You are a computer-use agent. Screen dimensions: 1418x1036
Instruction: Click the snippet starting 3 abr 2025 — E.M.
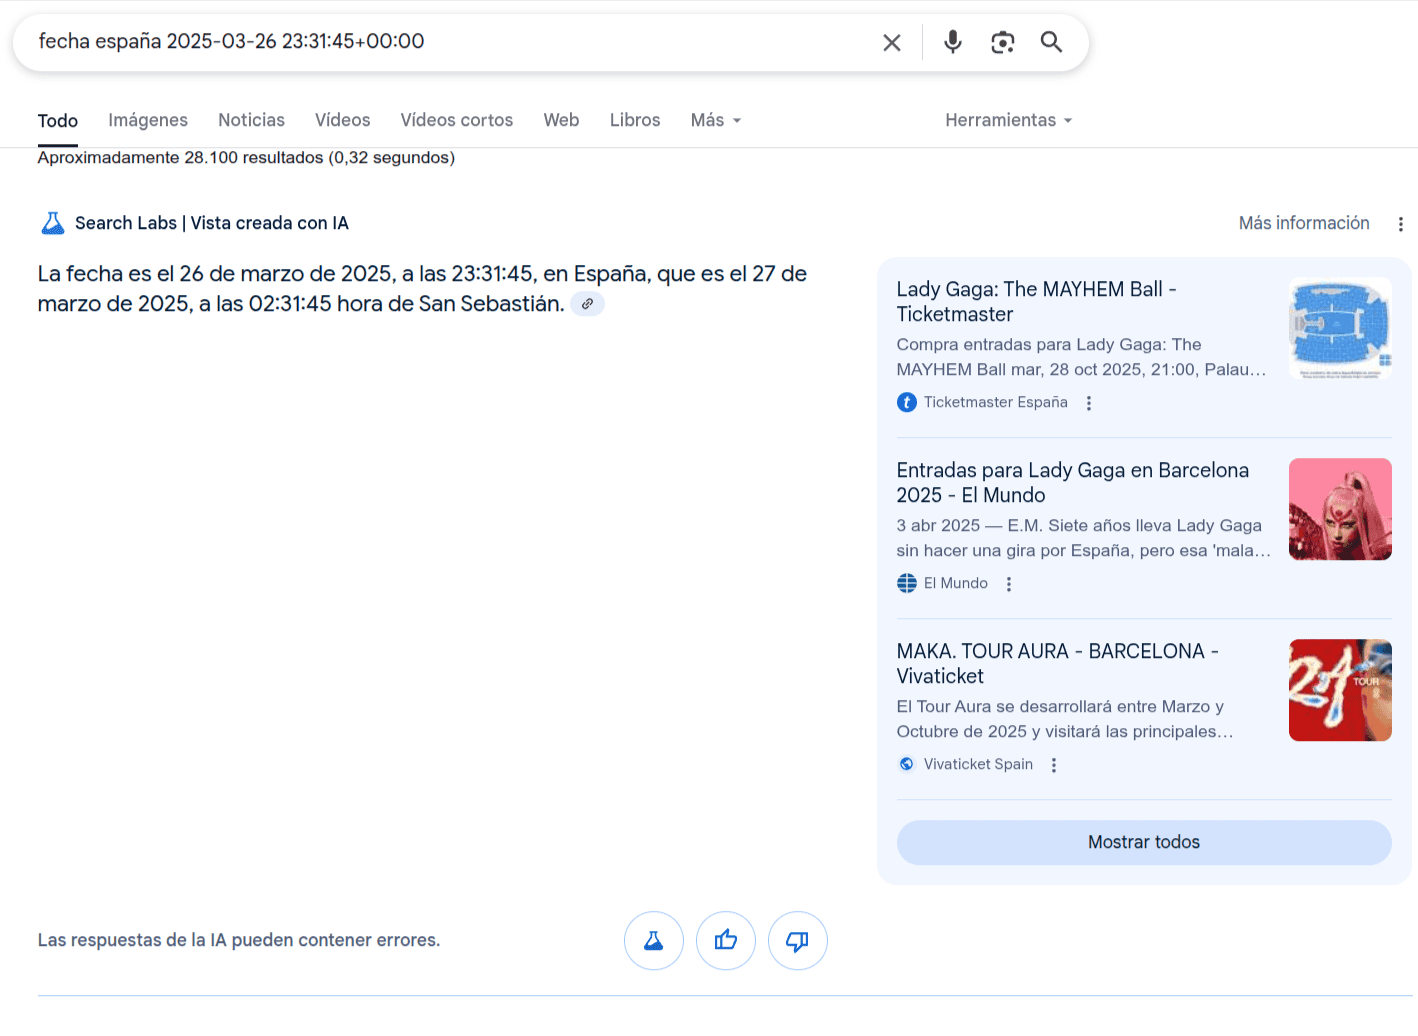pyautogui.click(x=1084, y=538)
